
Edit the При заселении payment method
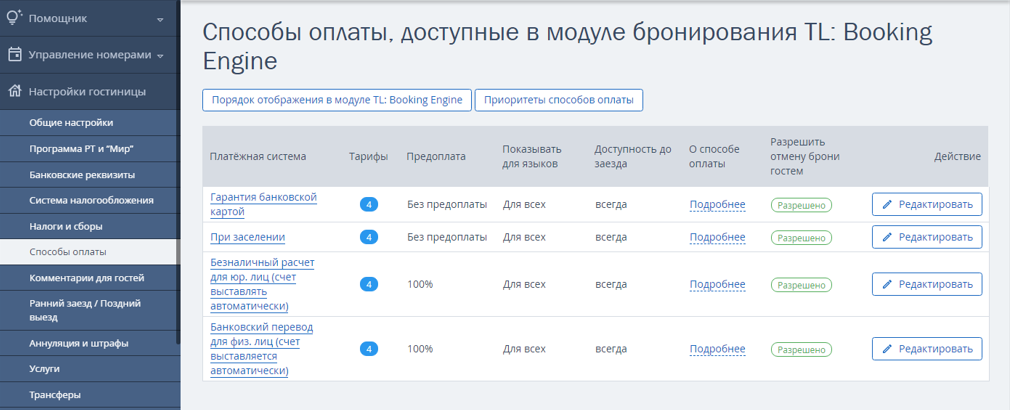(x=927, y=237)
